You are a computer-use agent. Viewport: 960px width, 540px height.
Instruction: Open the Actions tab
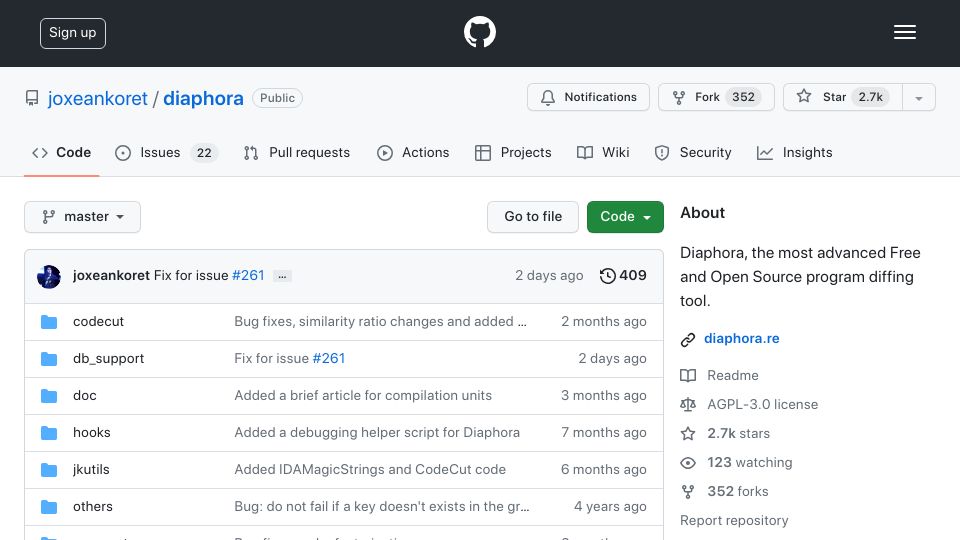pos(413,152)
